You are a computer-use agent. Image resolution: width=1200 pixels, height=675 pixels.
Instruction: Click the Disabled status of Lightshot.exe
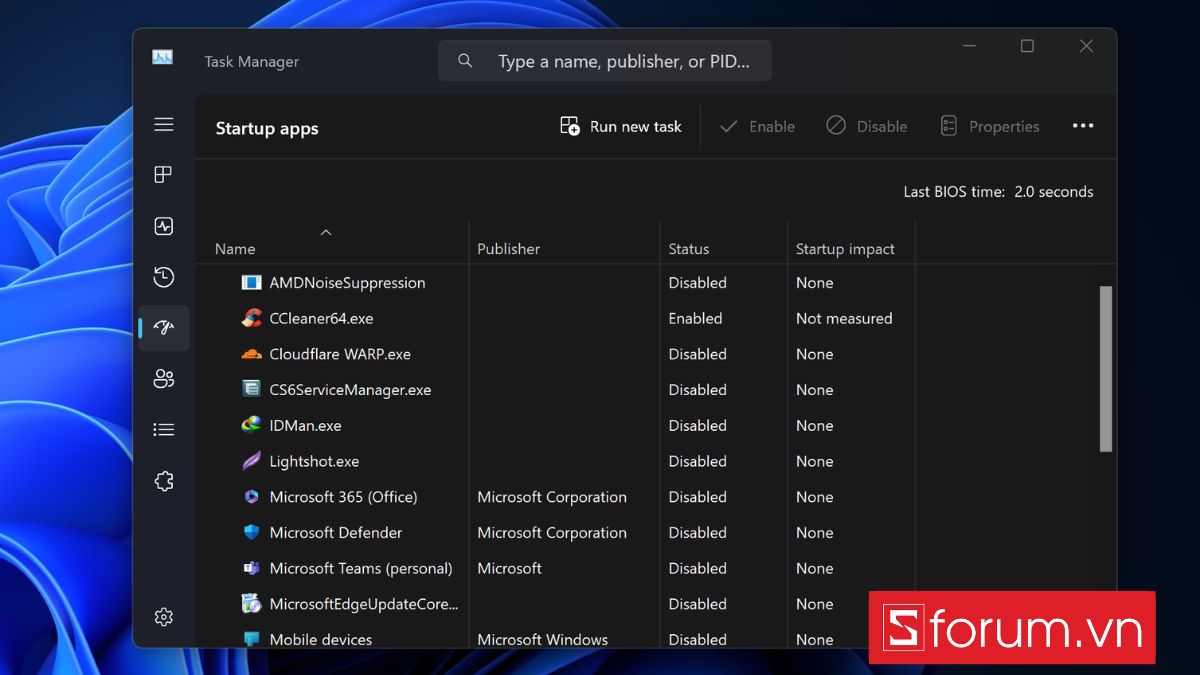(x=697, y=461)
